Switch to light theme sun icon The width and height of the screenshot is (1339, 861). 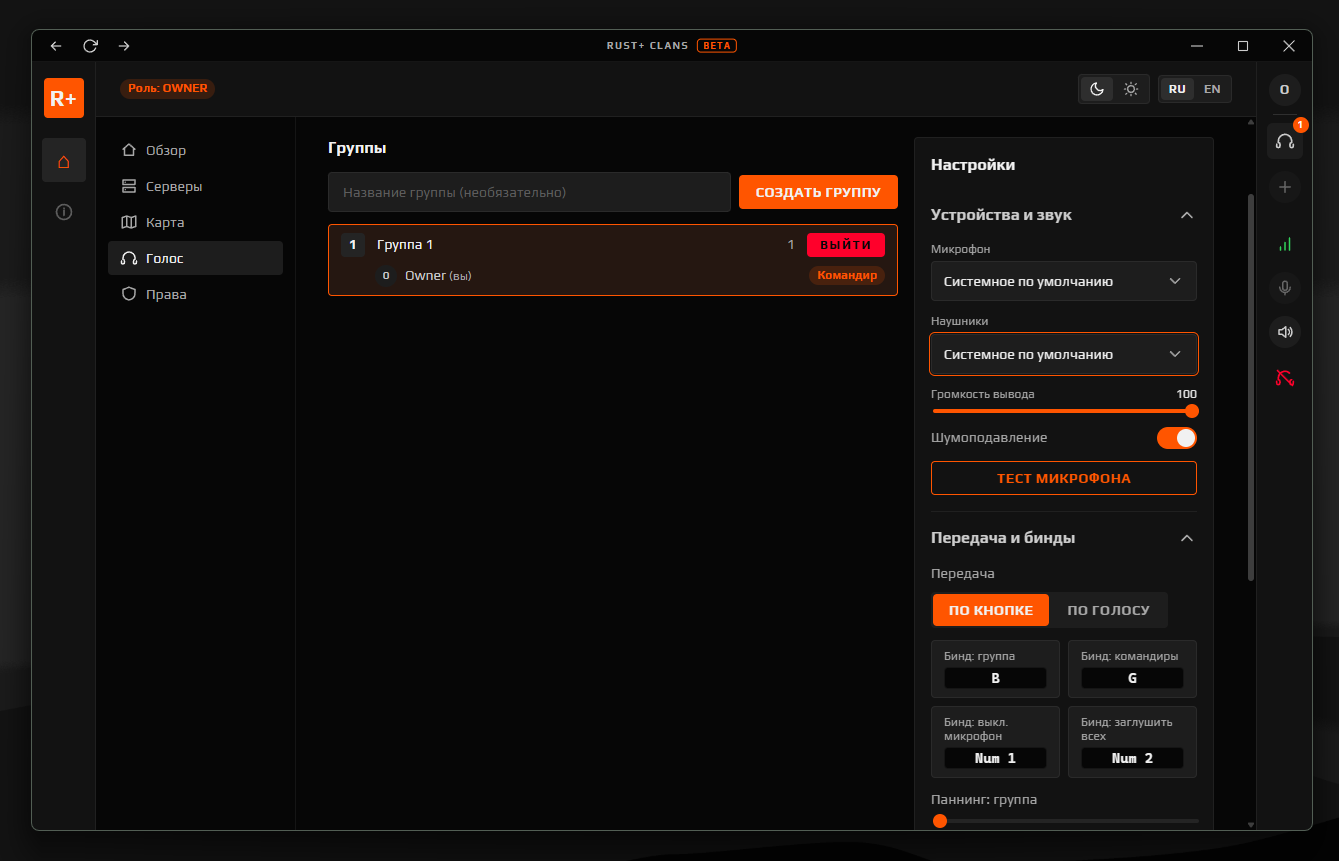click(x=1131, y=89)
